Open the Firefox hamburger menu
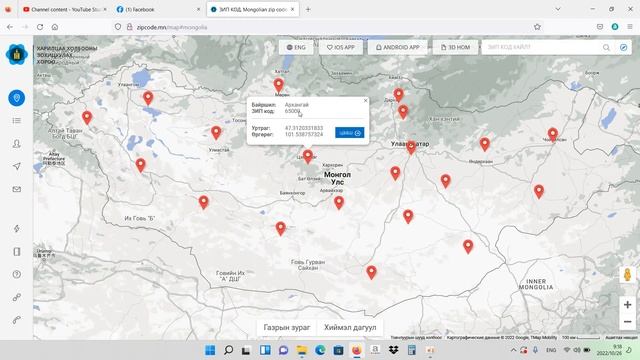The image size is (640, 360). (630, 27)
